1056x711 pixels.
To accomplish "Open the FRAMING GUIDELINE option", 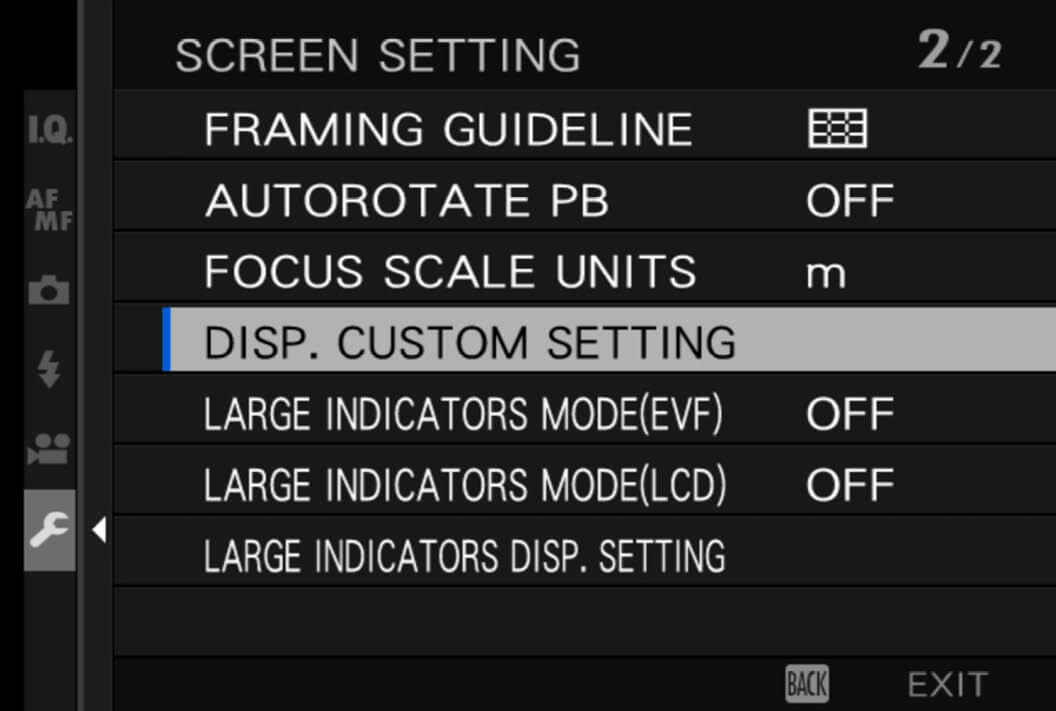I will (585, 128).
